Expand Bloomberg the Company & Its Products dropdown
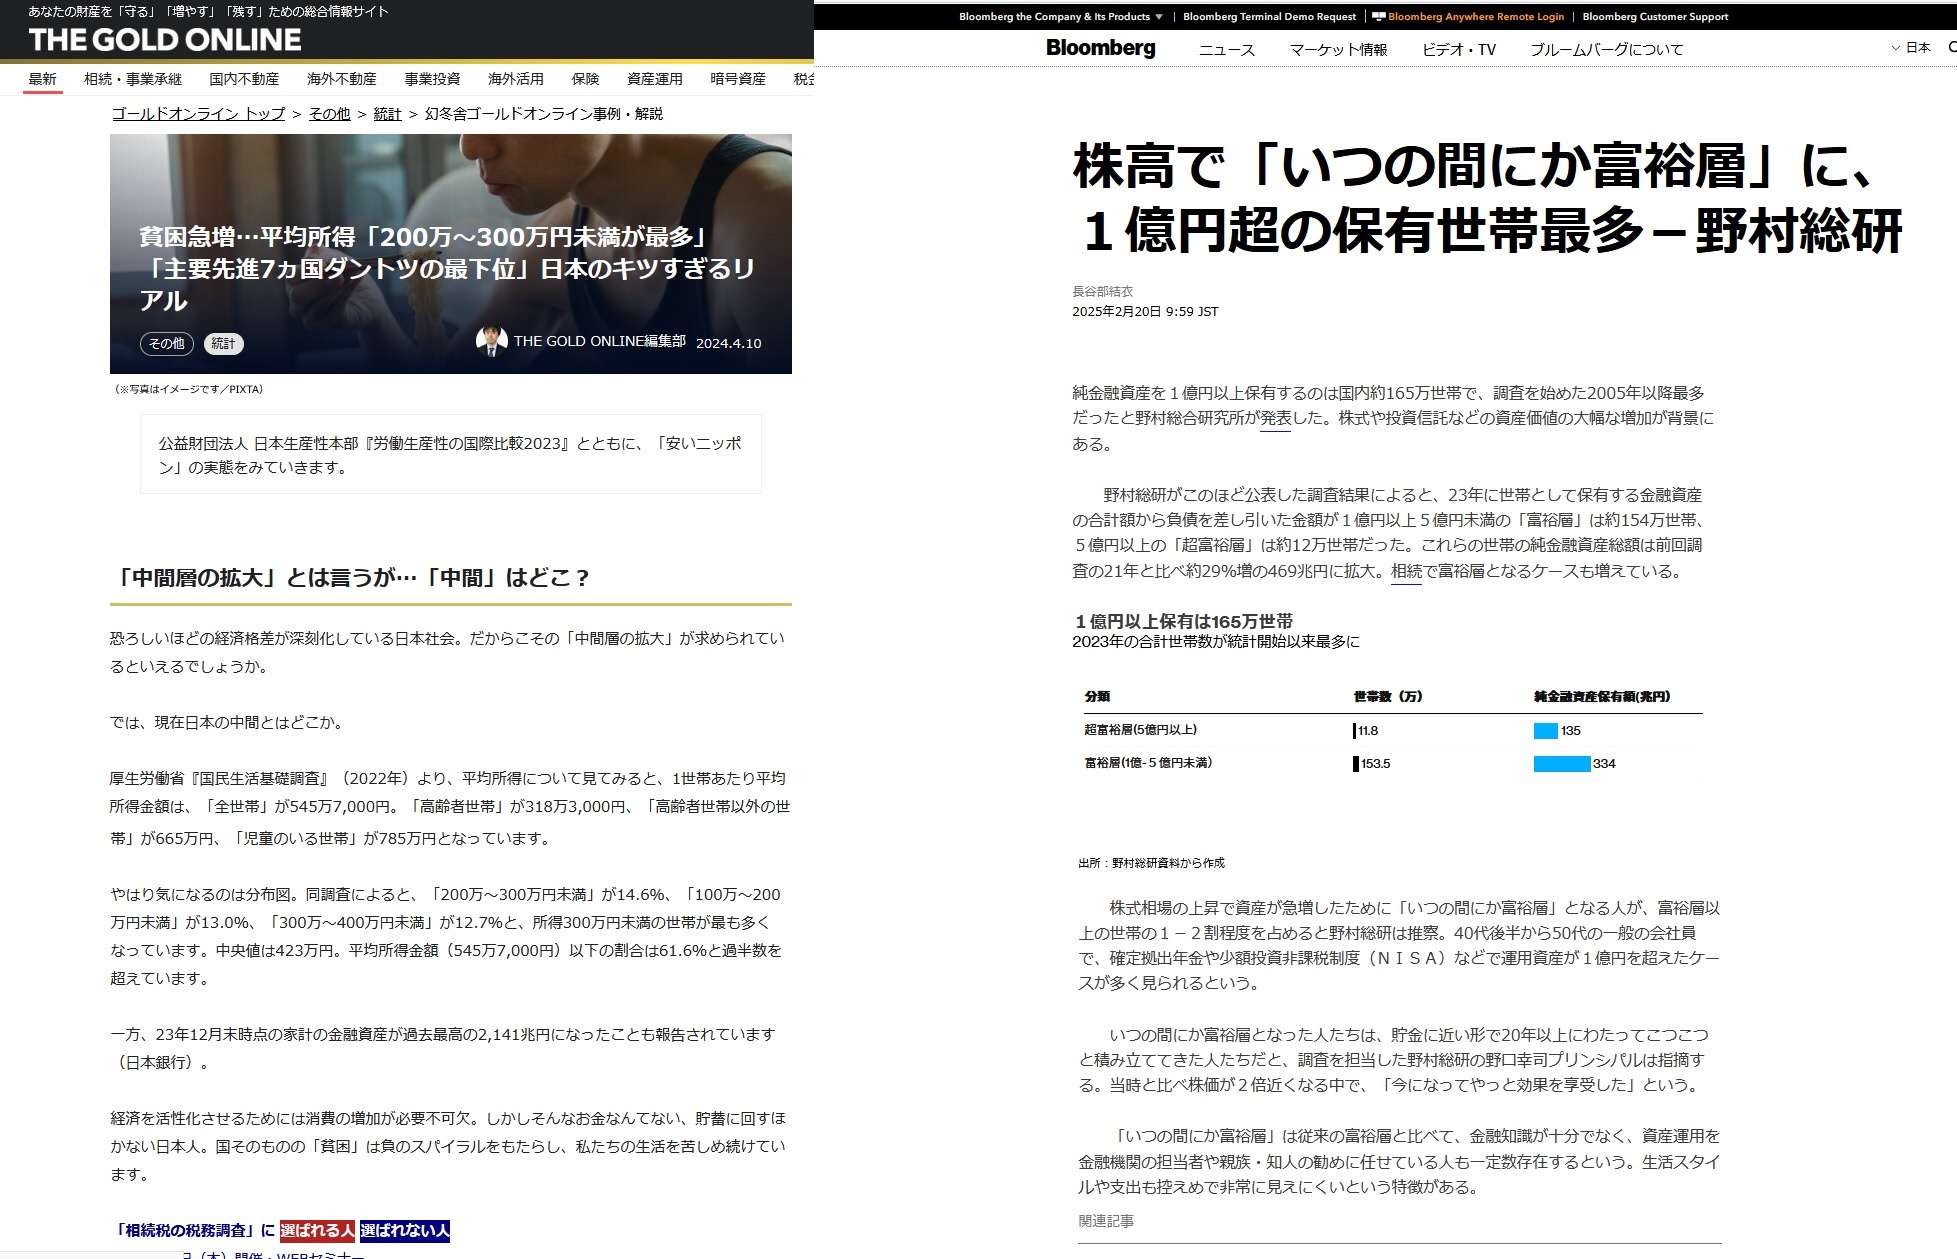 tap(1060, 17)
